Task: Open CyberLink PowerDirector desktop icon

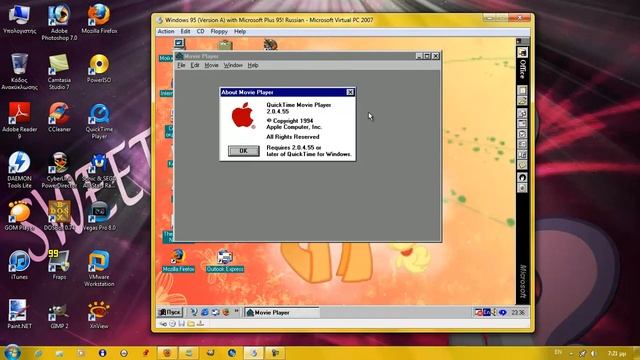Action: [59, 170]
